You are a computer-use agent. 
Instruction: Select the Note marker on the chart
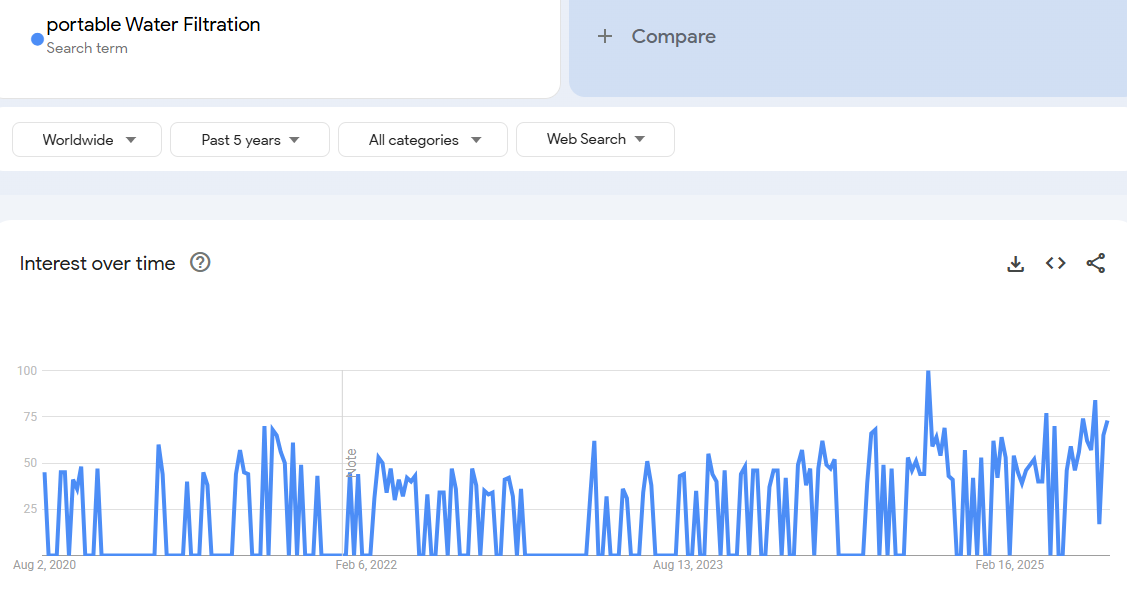click(351, 463)
